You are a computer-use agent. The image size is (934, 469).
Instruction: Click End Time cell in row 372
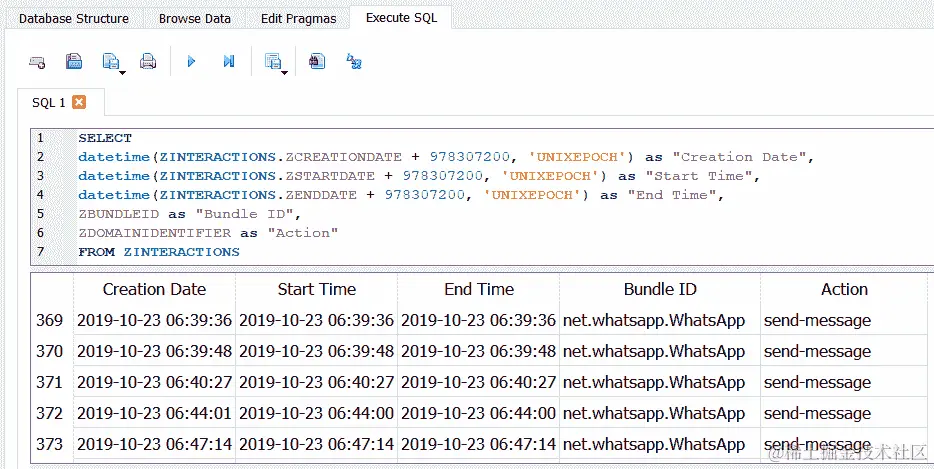(479, 414)
